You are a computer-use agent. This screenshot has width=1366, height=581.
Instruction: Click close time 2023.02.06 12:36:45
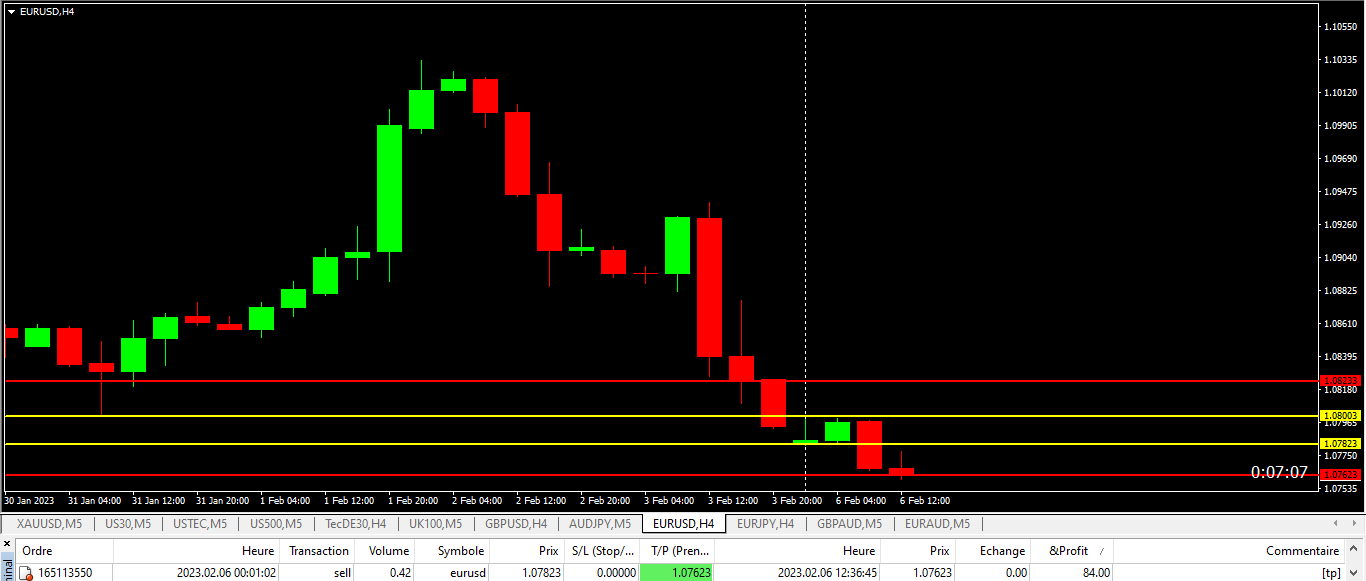click(827, 573)
